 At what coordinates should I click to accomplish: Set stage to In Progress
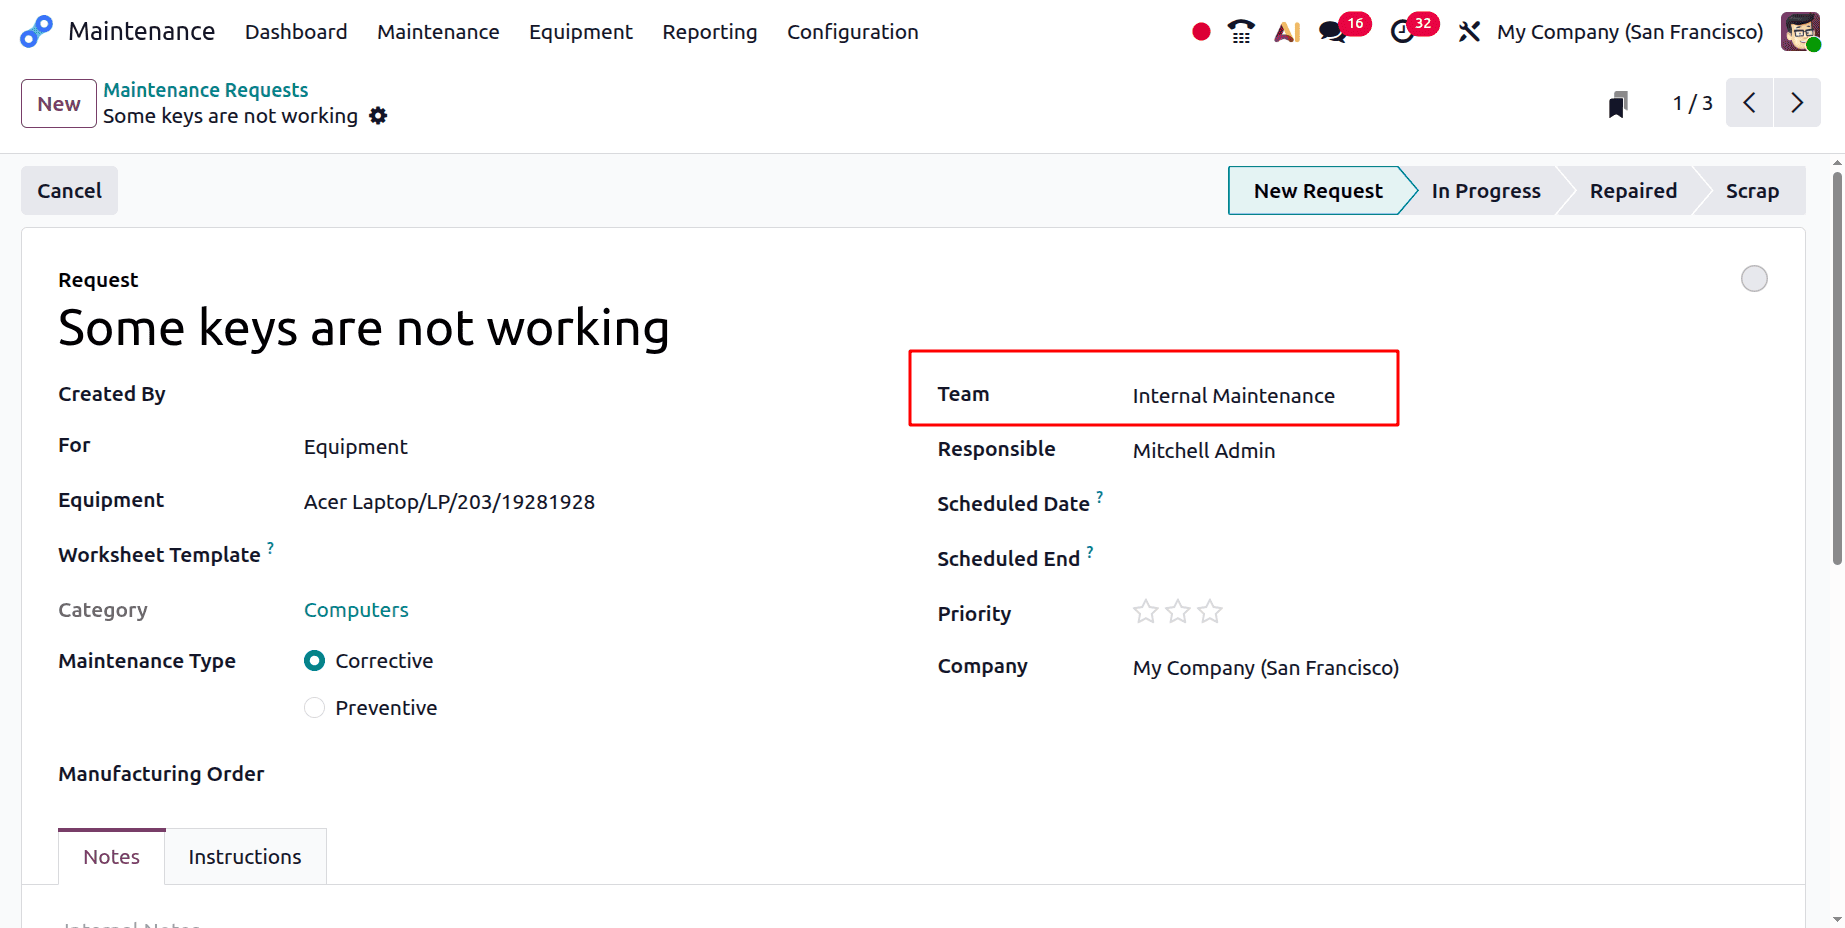tap(1486, 191)
